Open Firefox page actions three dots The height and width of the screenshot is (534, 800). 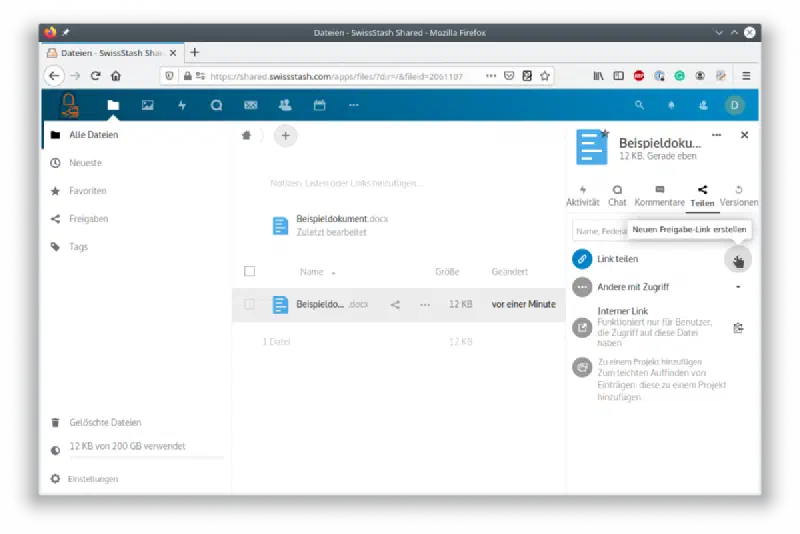click(491, 76)
